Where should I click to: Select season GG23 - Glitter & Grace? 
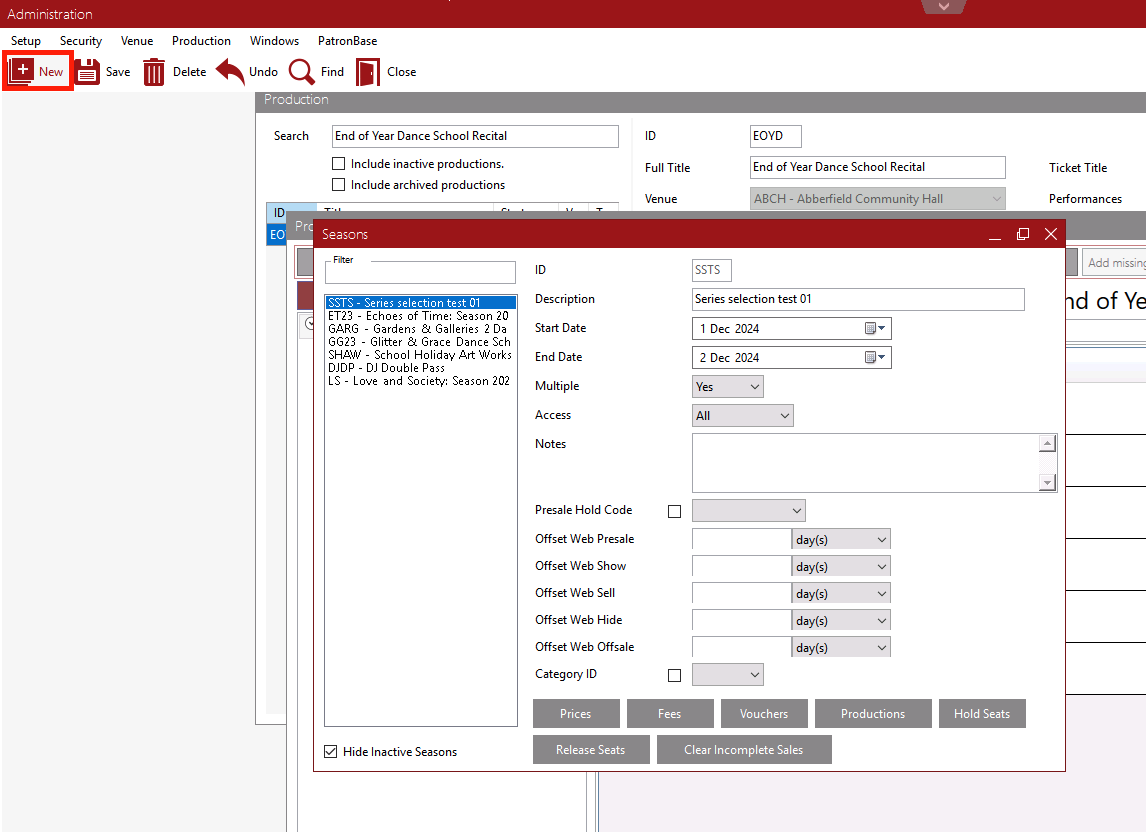(421, 342)
